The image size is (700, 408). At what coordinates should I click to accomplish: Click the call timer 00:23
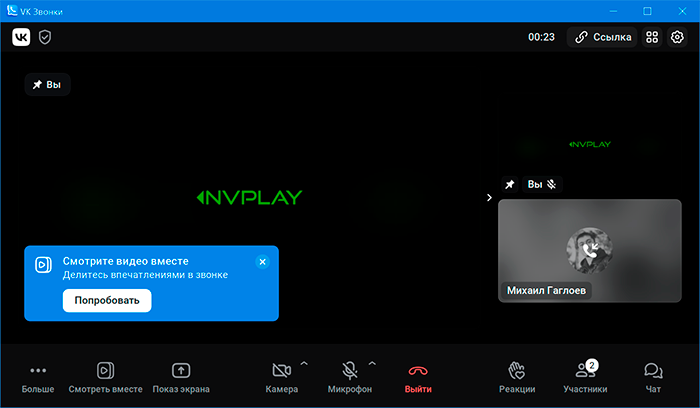point(541,37)
